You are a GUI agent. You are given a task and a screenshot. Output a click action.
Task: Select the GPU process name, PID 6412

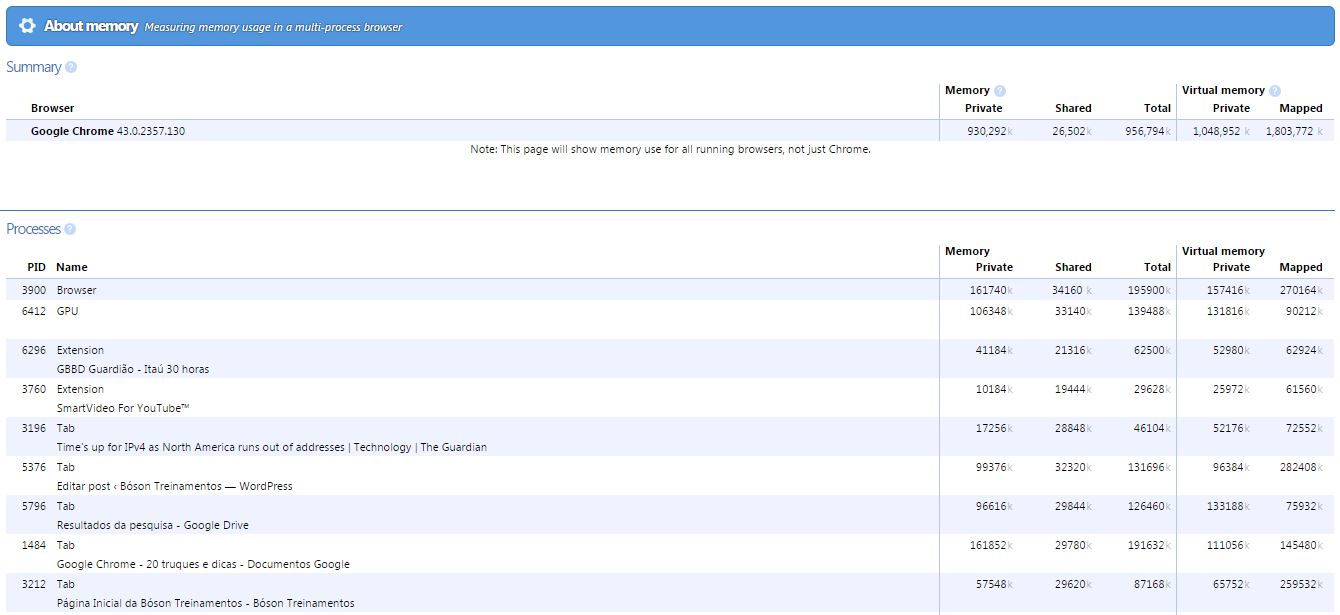pos(67,311)
